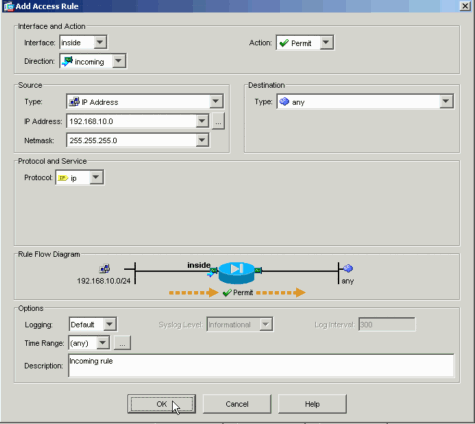Click the Help button
475x424 pixels.
pos(312,404)
